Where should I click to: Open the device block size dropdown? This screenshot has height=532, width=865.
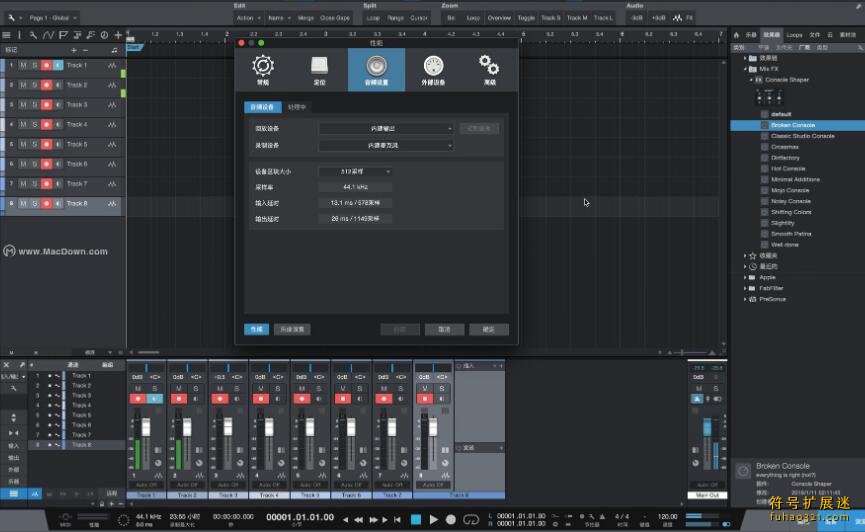point(355,172)
